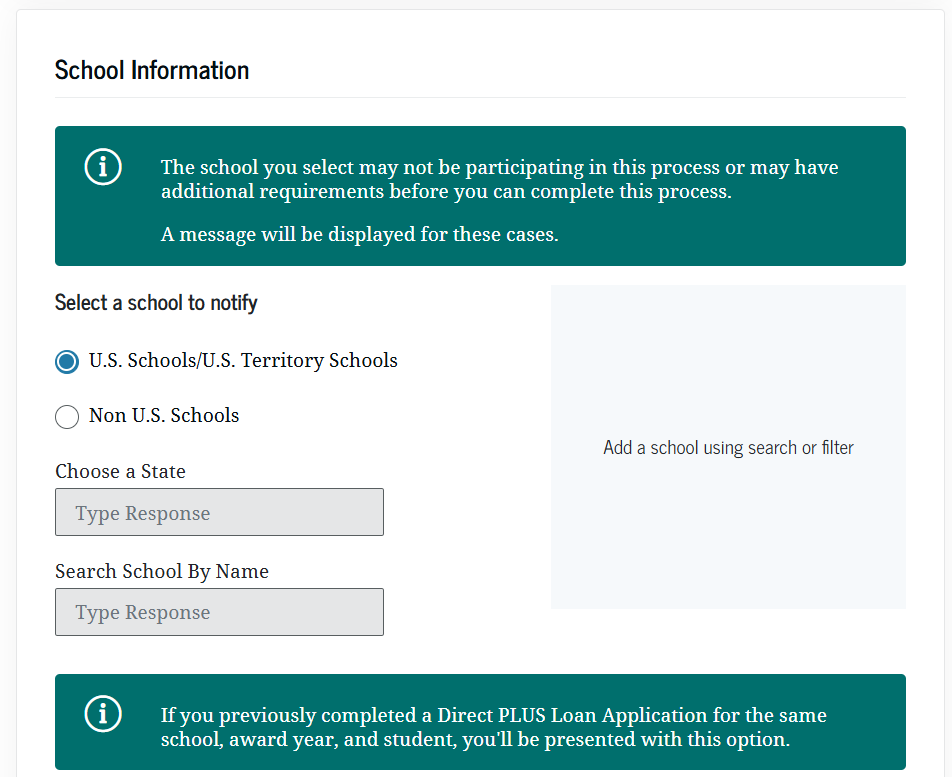Click the School Information heading
Screen dimensions: 952x777
coord(152,71)
